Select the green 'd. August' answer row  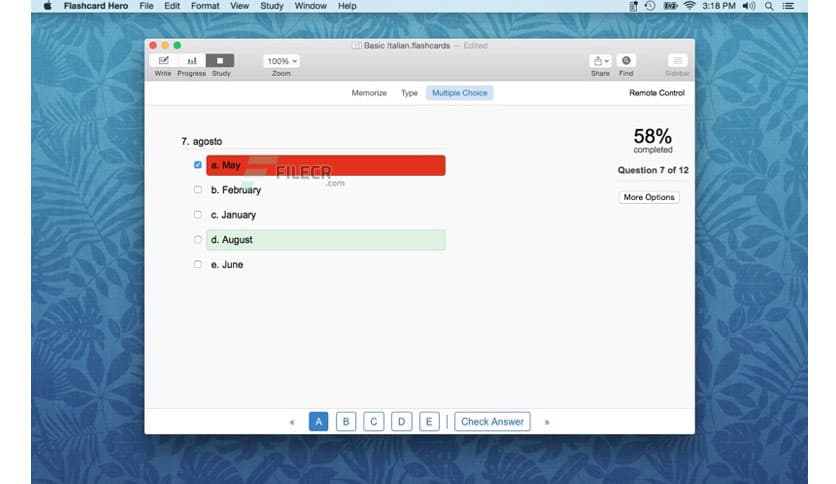[326, 240]
